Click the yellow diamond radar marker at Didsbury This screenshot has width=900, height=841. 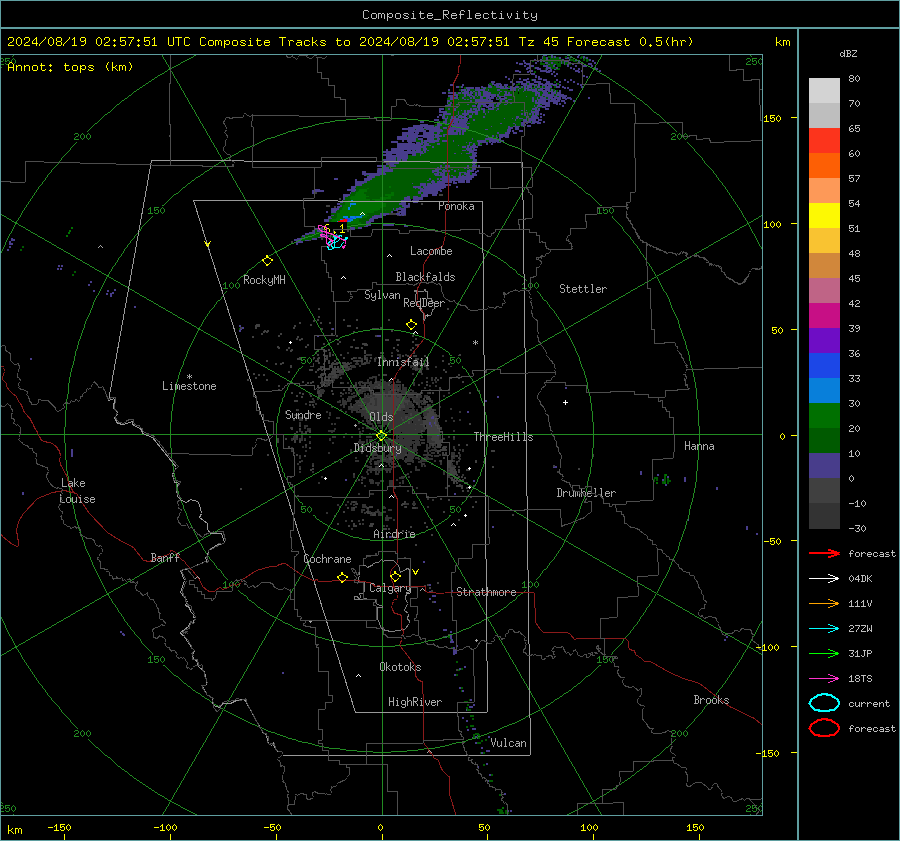coord(381,436)
